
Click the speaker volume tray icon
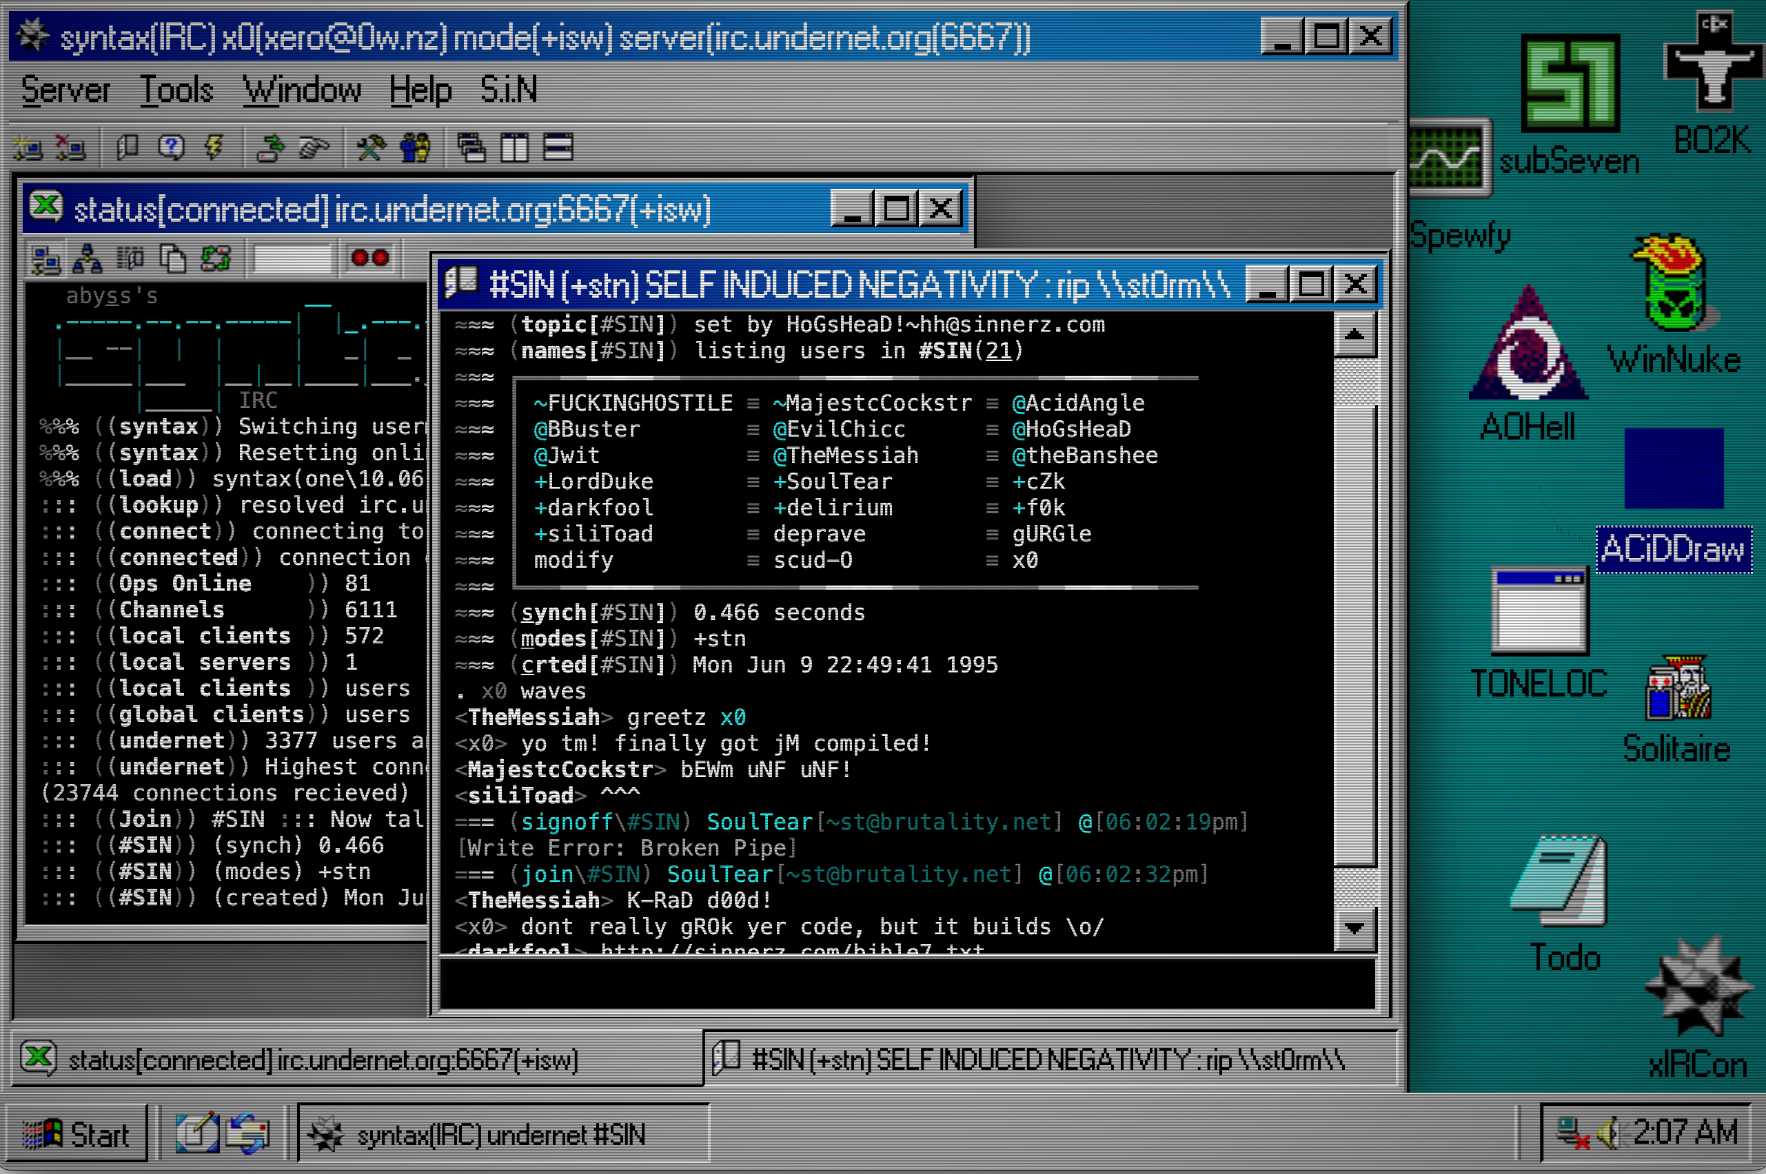pos(1609,1133)
